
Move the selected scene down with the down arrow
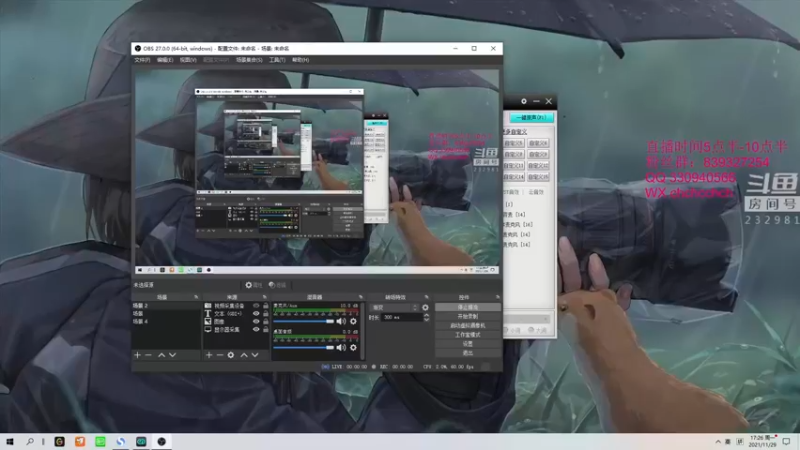click(172, 355)
